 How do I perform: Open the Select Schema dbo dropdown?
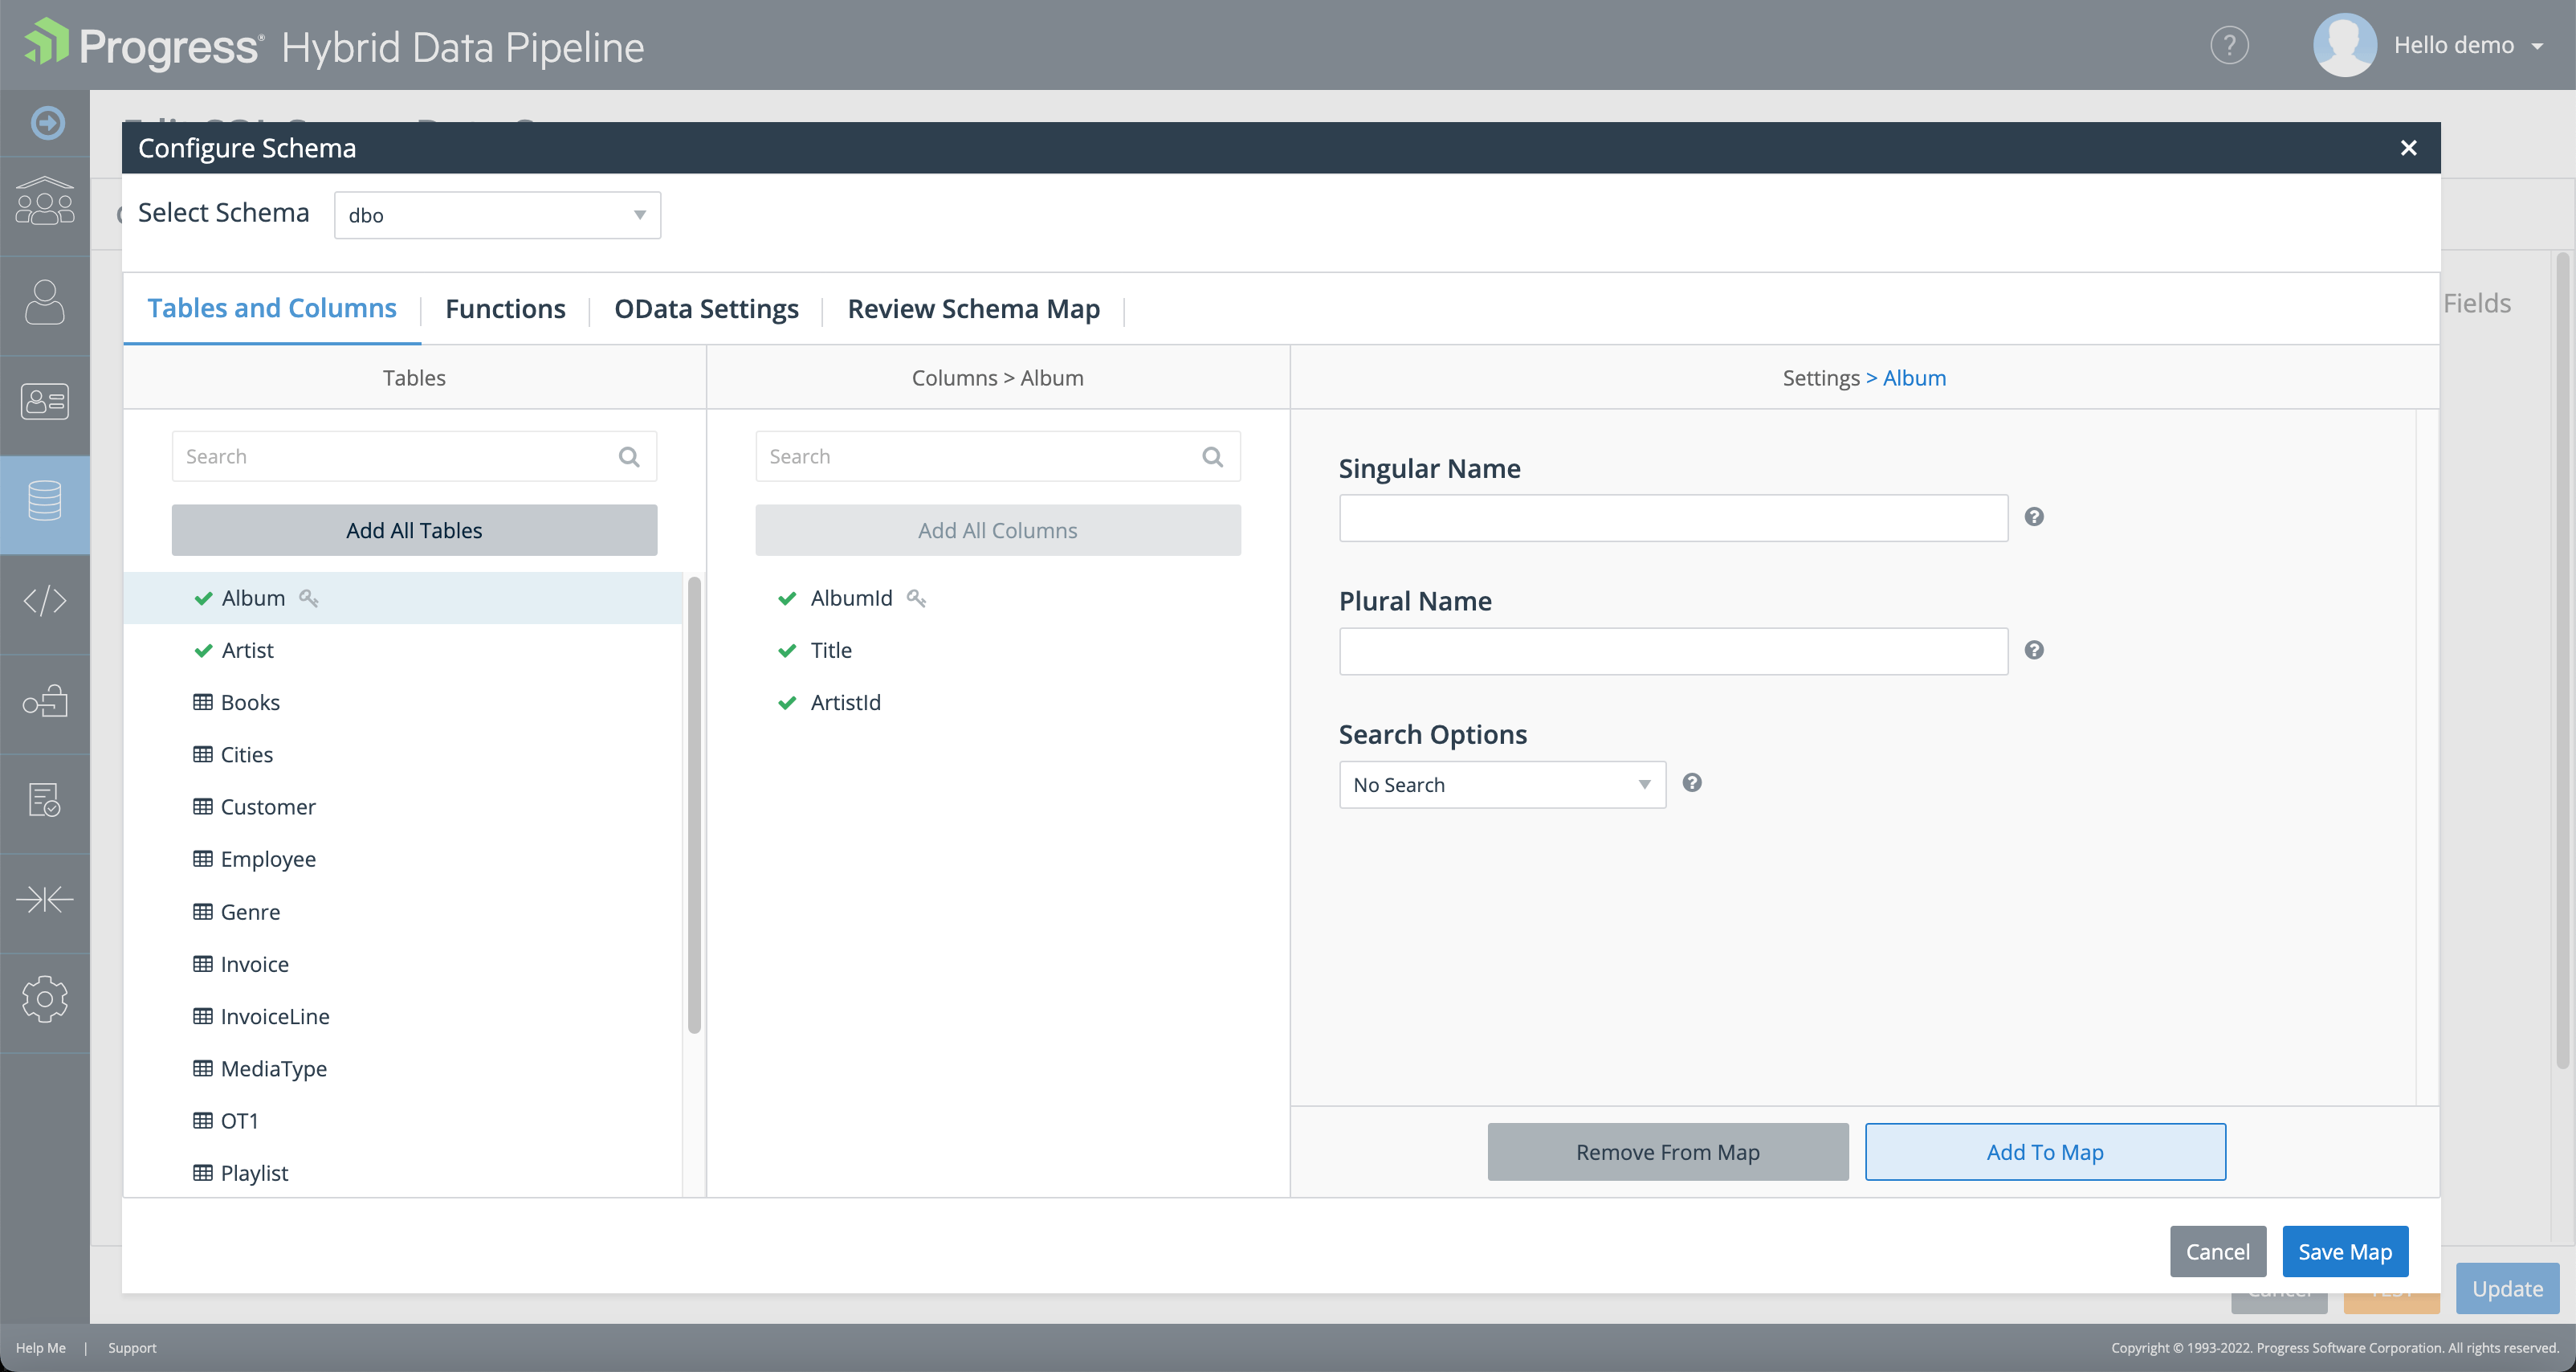coord(497,215)
